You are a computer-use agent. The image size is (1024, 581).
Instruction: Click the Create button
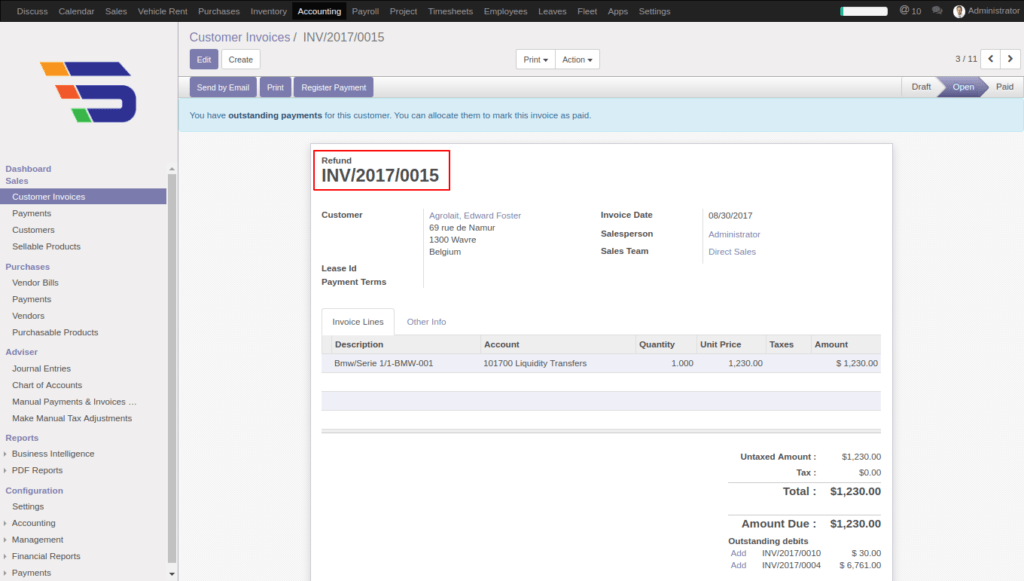(x=240, y=59)
